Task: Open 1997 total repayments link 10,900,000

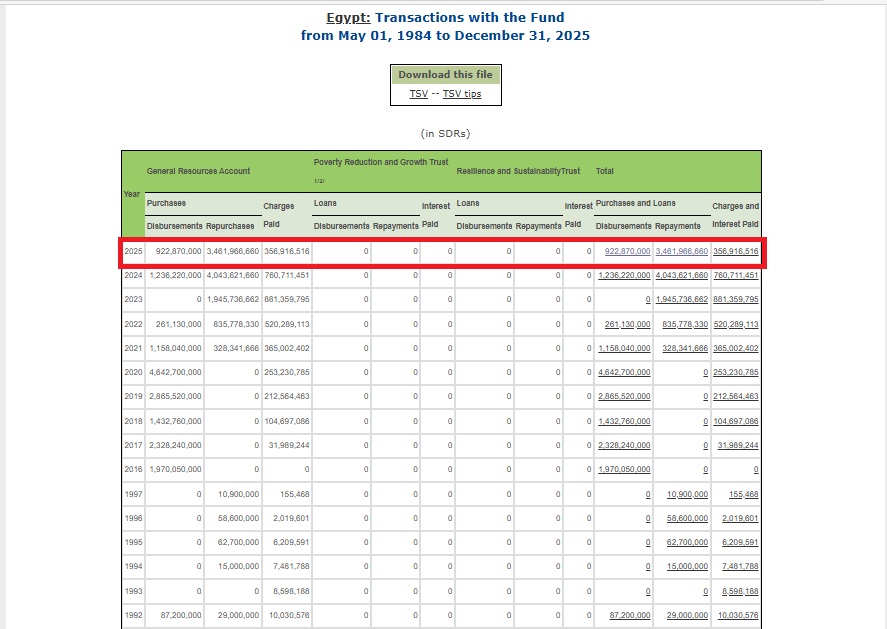Action: point(687,494)
